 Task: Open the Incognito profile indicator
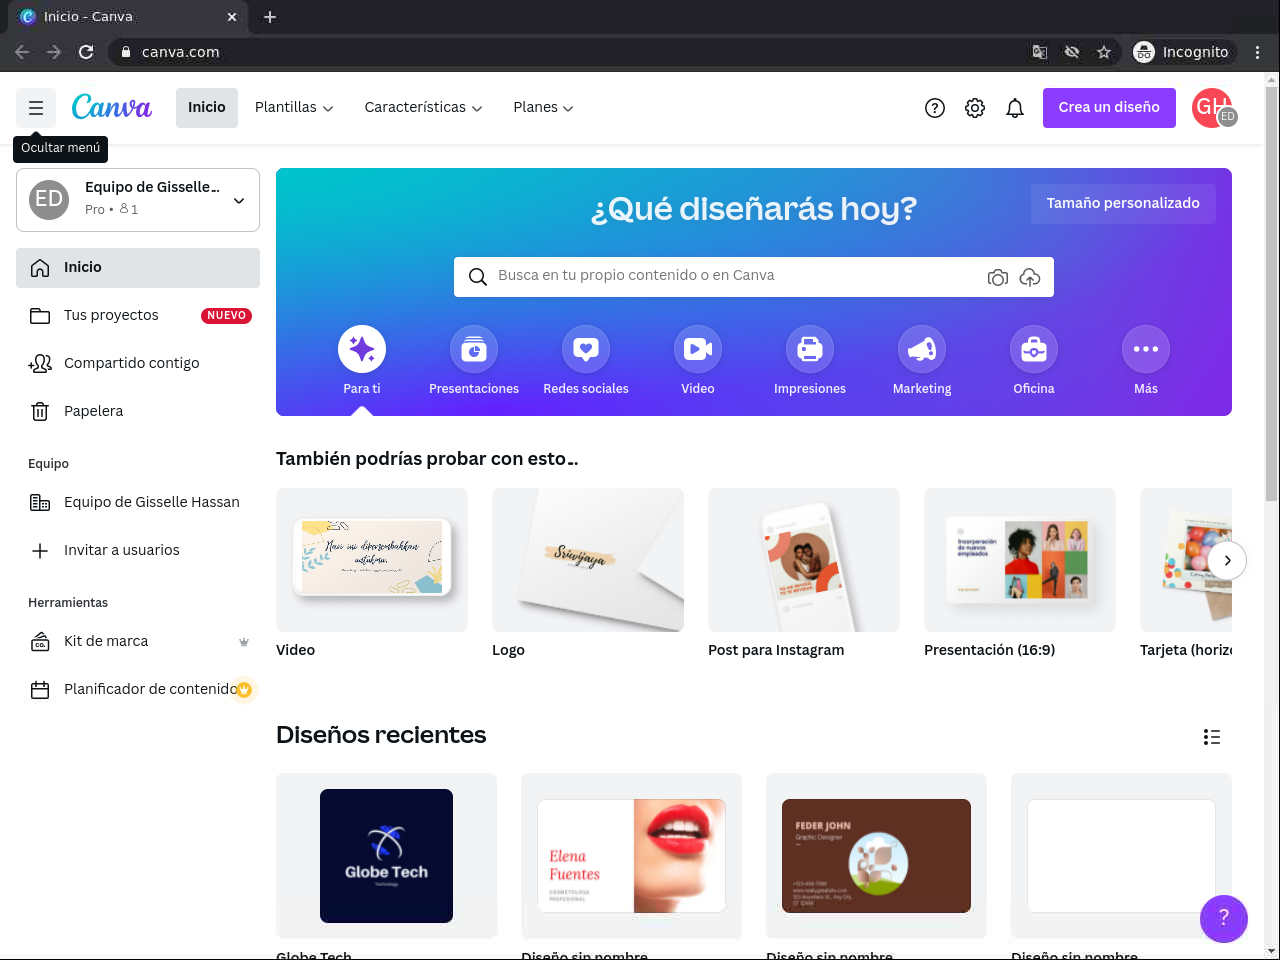click(1183, 52)
